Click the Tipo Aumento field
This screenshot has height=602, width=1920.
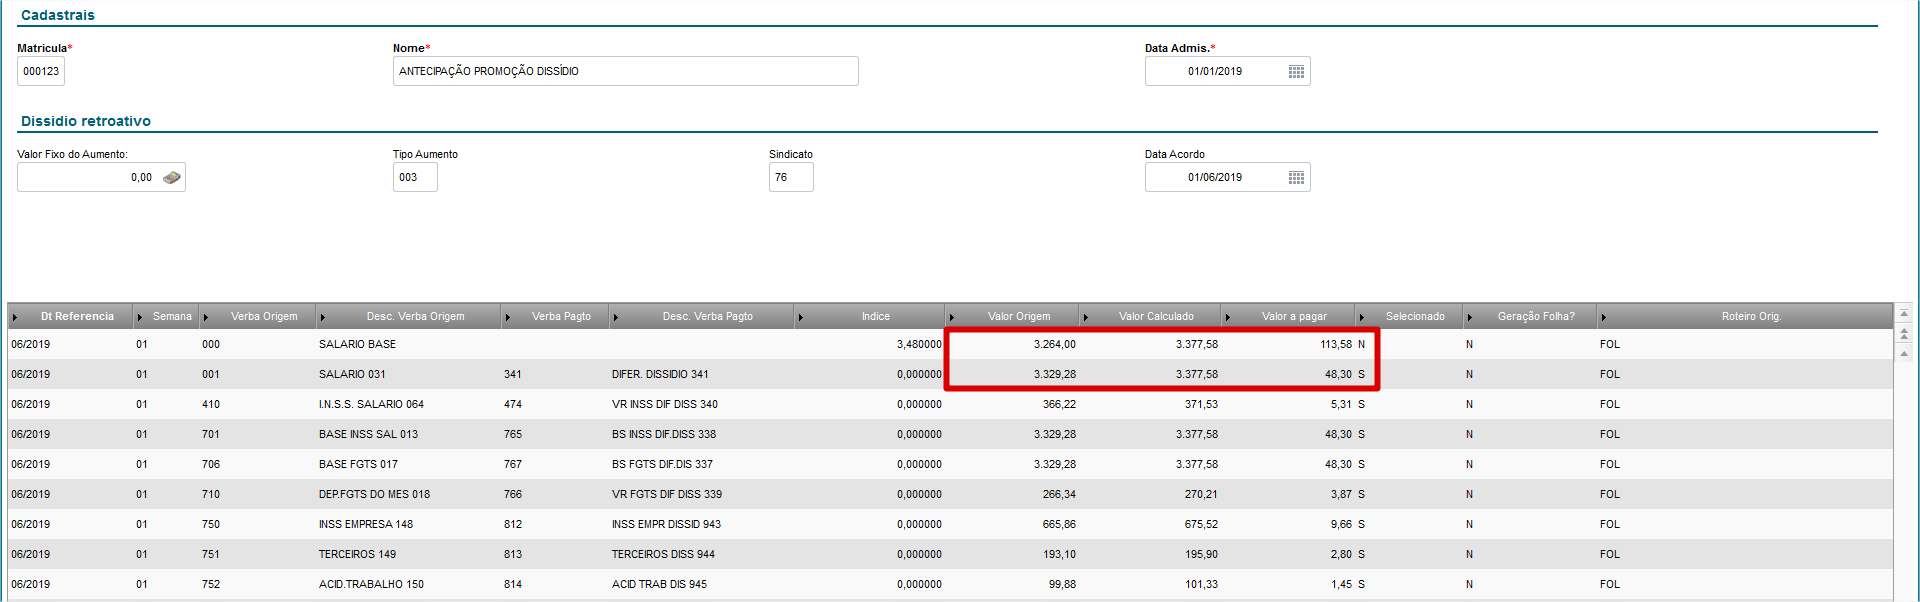click(415, 177)
